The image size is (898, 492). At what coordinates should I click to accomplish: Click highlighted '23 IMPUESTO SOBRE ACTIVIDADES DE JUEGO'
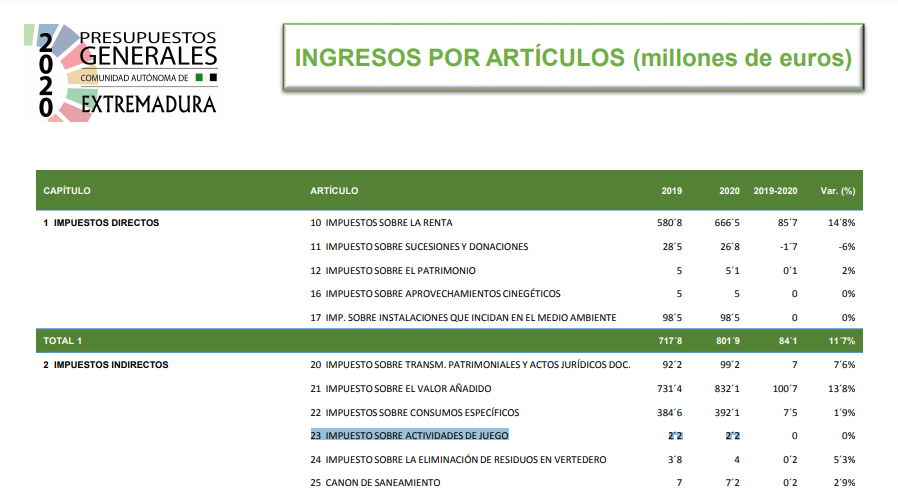pos(409,436)
